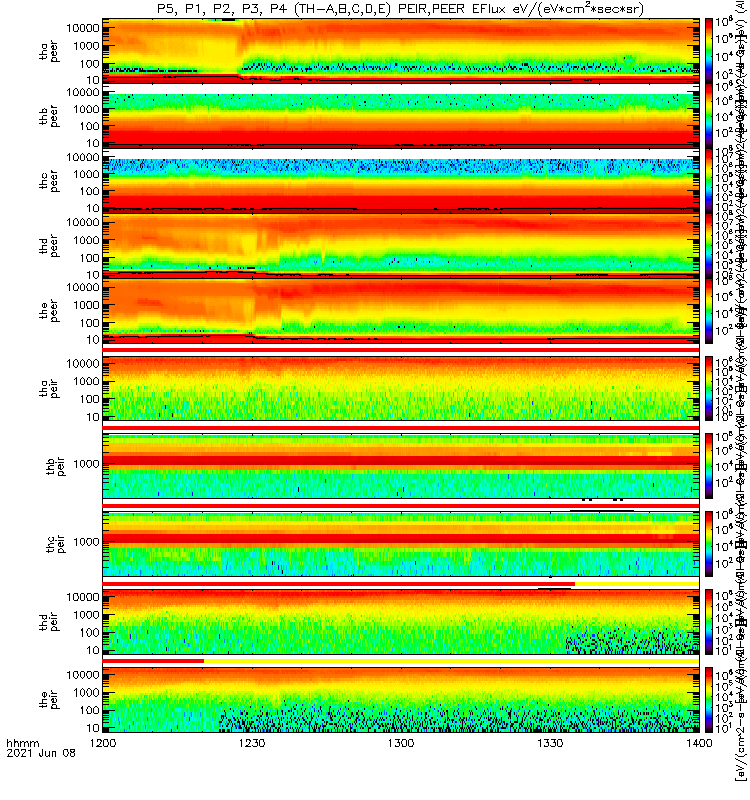This screenshot has height=800, width=750.
Task: Click inside the thb peer spectrogram panel
Action: (401, 115)
